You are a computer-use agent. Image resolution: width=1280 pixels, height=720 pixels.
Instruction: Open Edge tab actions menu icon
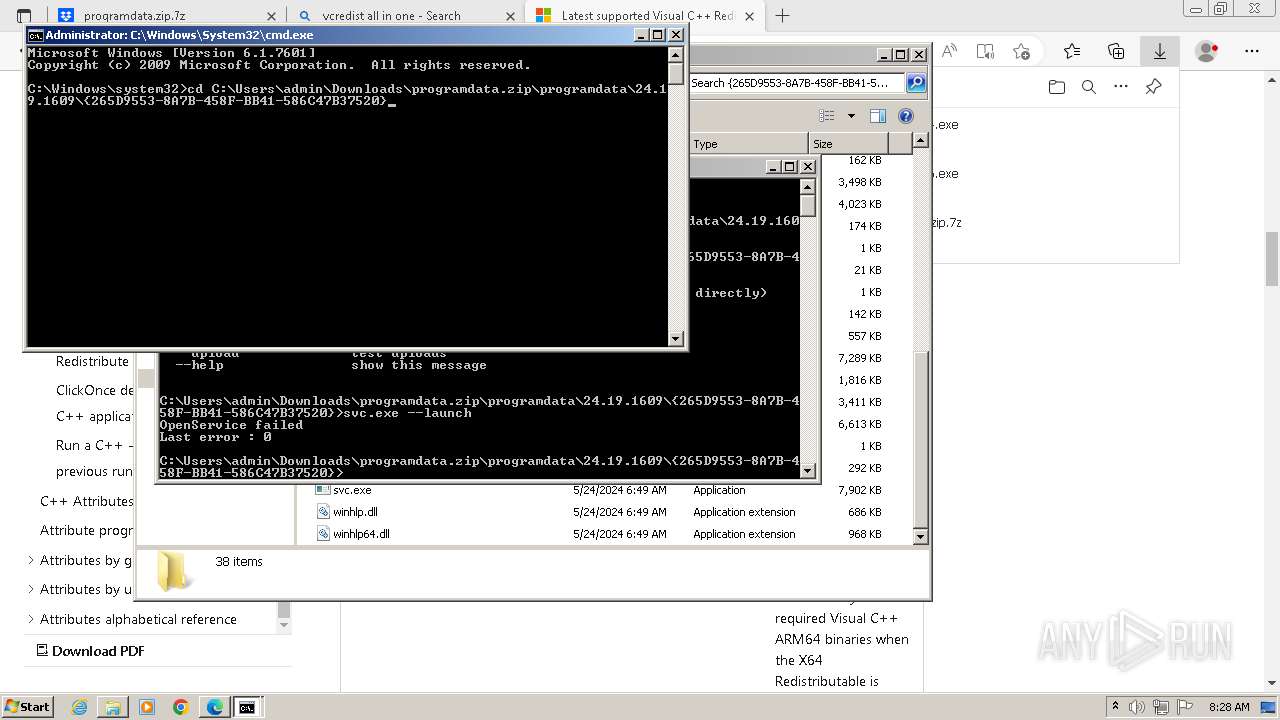click(24, 15)
